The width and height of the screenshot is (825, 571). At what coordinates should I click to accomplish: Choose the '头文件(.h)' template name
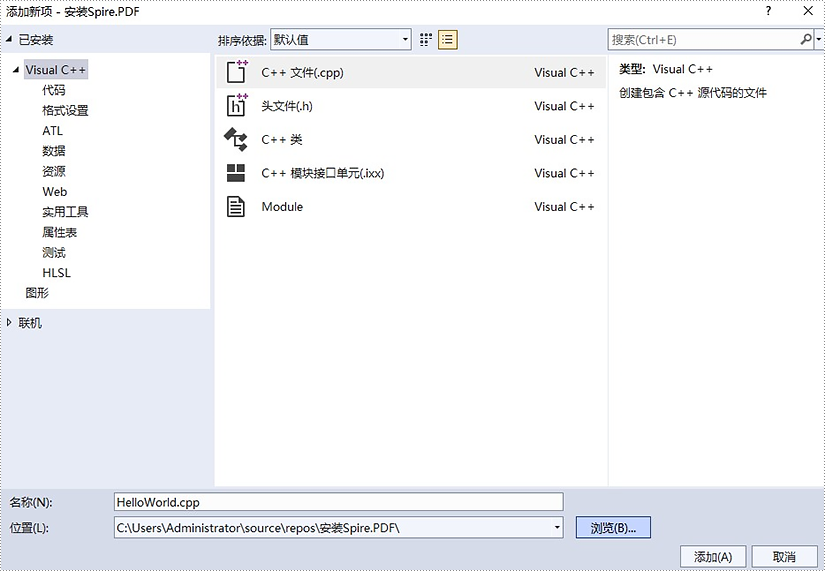287,106
